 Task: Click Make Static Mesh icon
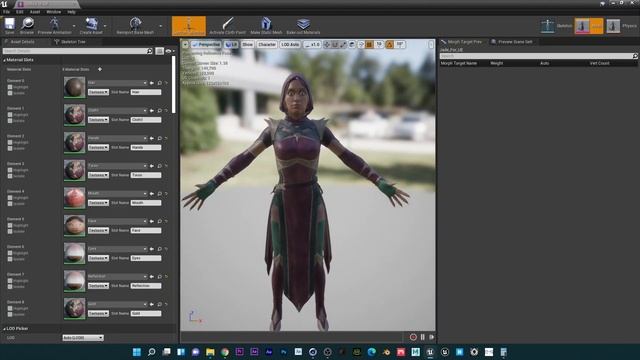[266, 25]
